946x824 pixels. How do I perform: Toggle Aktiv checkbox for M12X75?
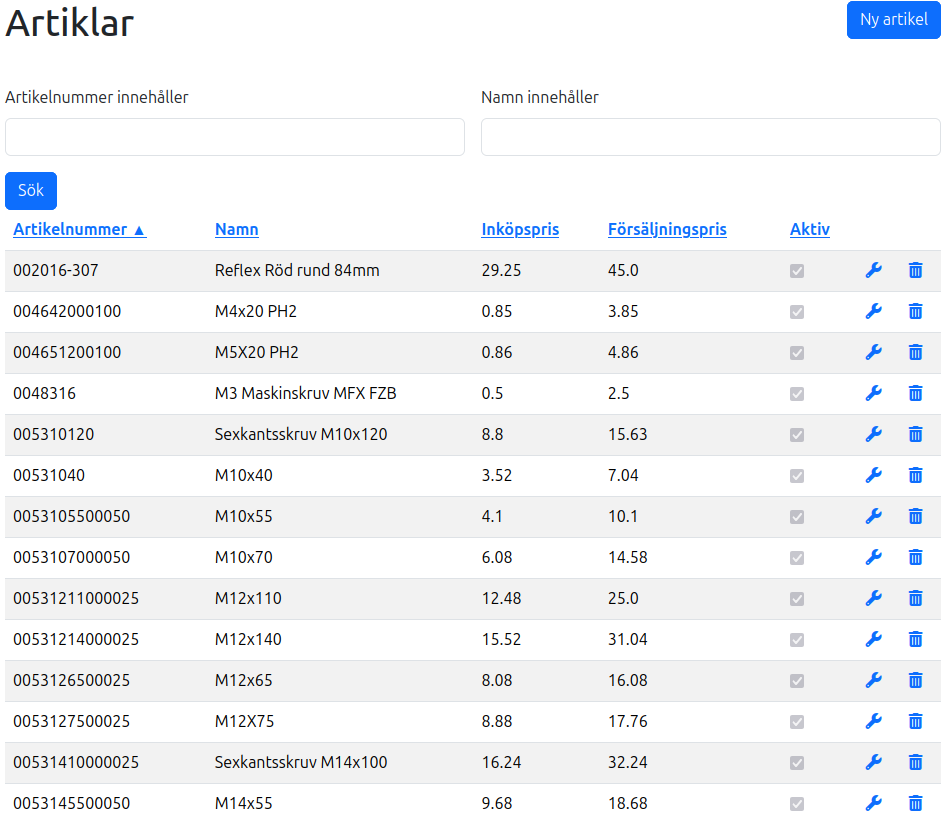[797, 721]
